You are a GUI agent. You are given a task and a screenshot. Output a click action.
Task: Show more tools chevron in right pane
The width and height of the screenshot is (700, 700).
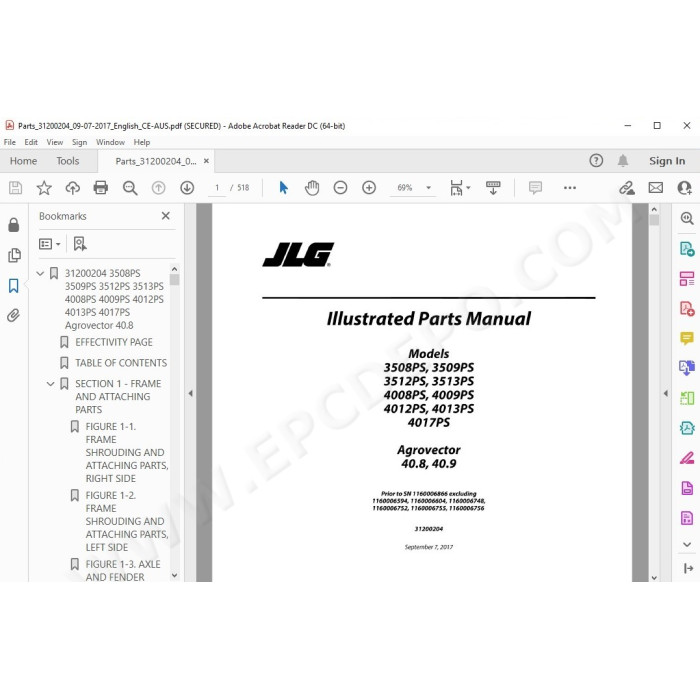[687, 545]
